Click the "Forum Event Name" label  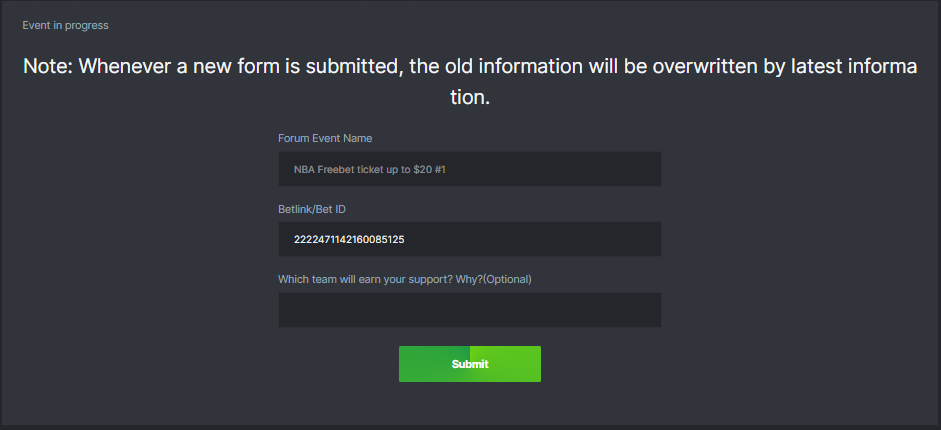pyautogui.click(x=325, y=138)
